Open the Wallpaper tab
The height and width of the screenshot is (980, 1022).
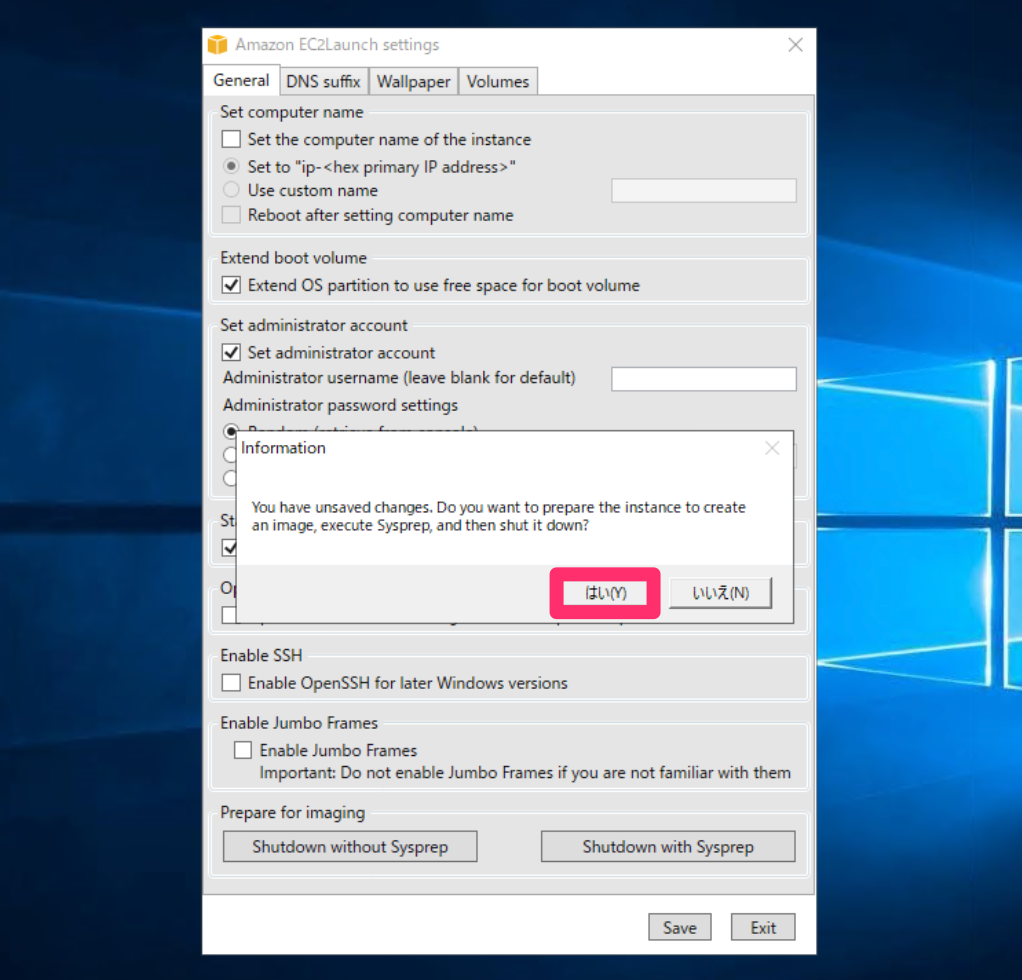413,81
